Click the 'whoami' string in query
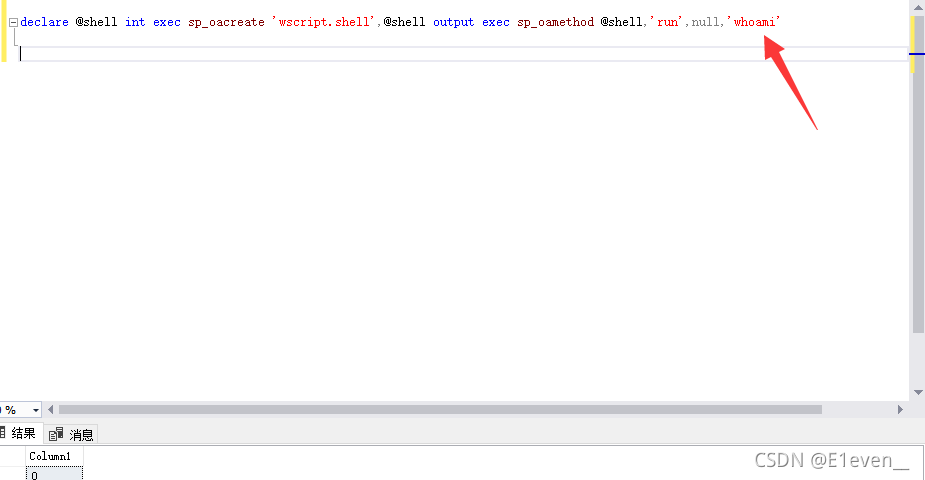Screen dimensions: 925x480 coord(756,22)
